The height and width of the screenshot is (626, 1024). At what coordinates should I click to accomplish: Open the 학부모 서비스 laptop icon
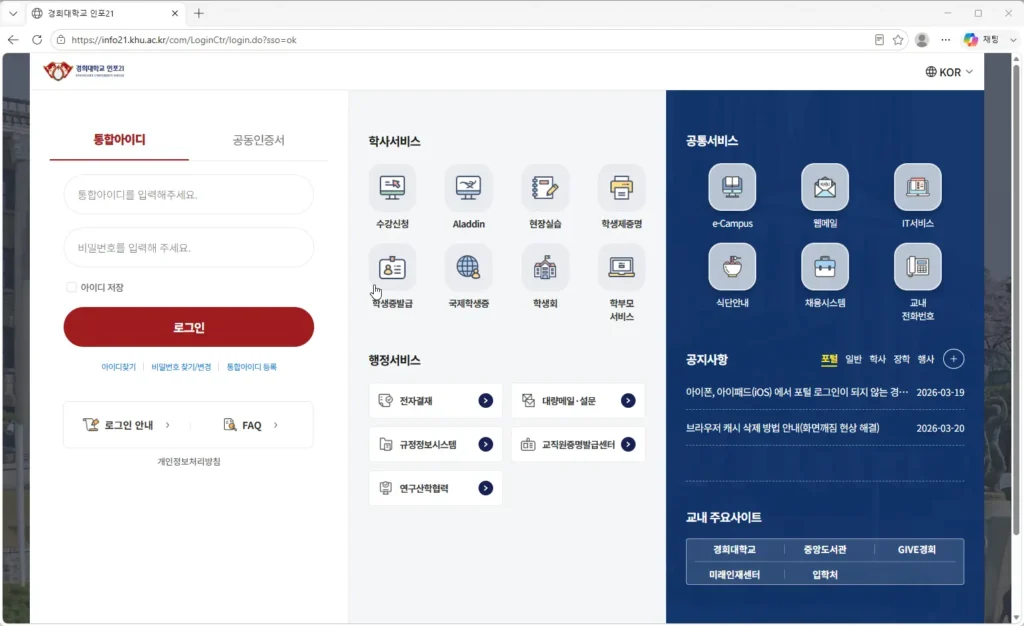(621, 268)
